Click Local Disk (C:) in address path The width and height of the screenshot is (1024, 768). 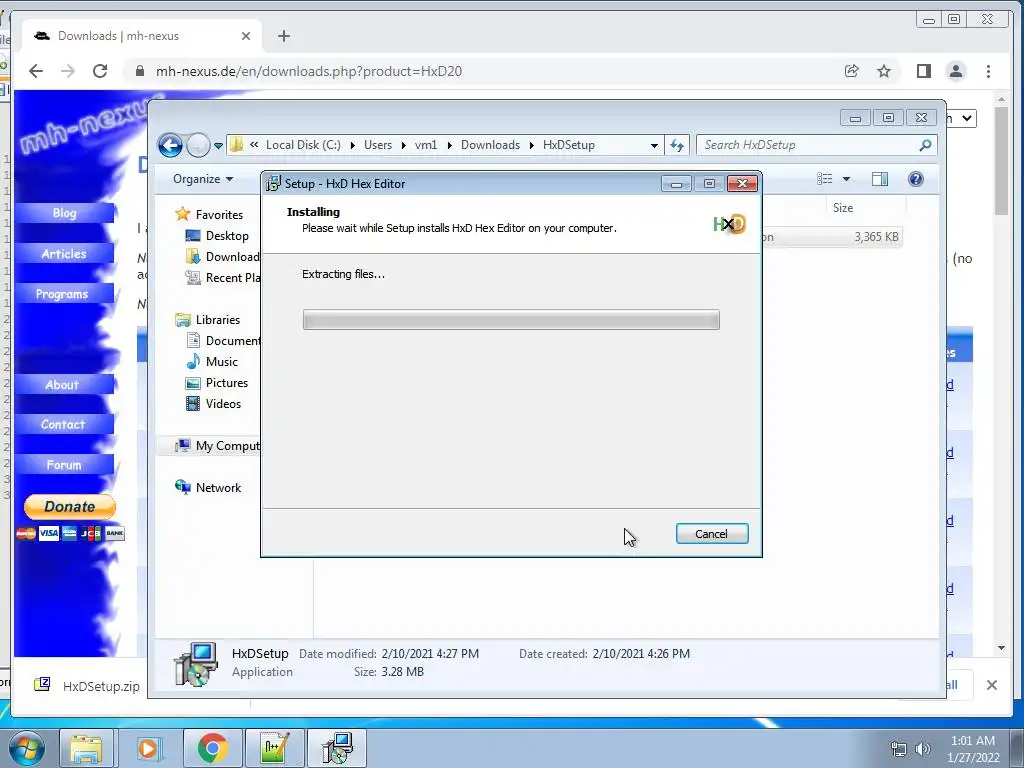click(303, 145)
